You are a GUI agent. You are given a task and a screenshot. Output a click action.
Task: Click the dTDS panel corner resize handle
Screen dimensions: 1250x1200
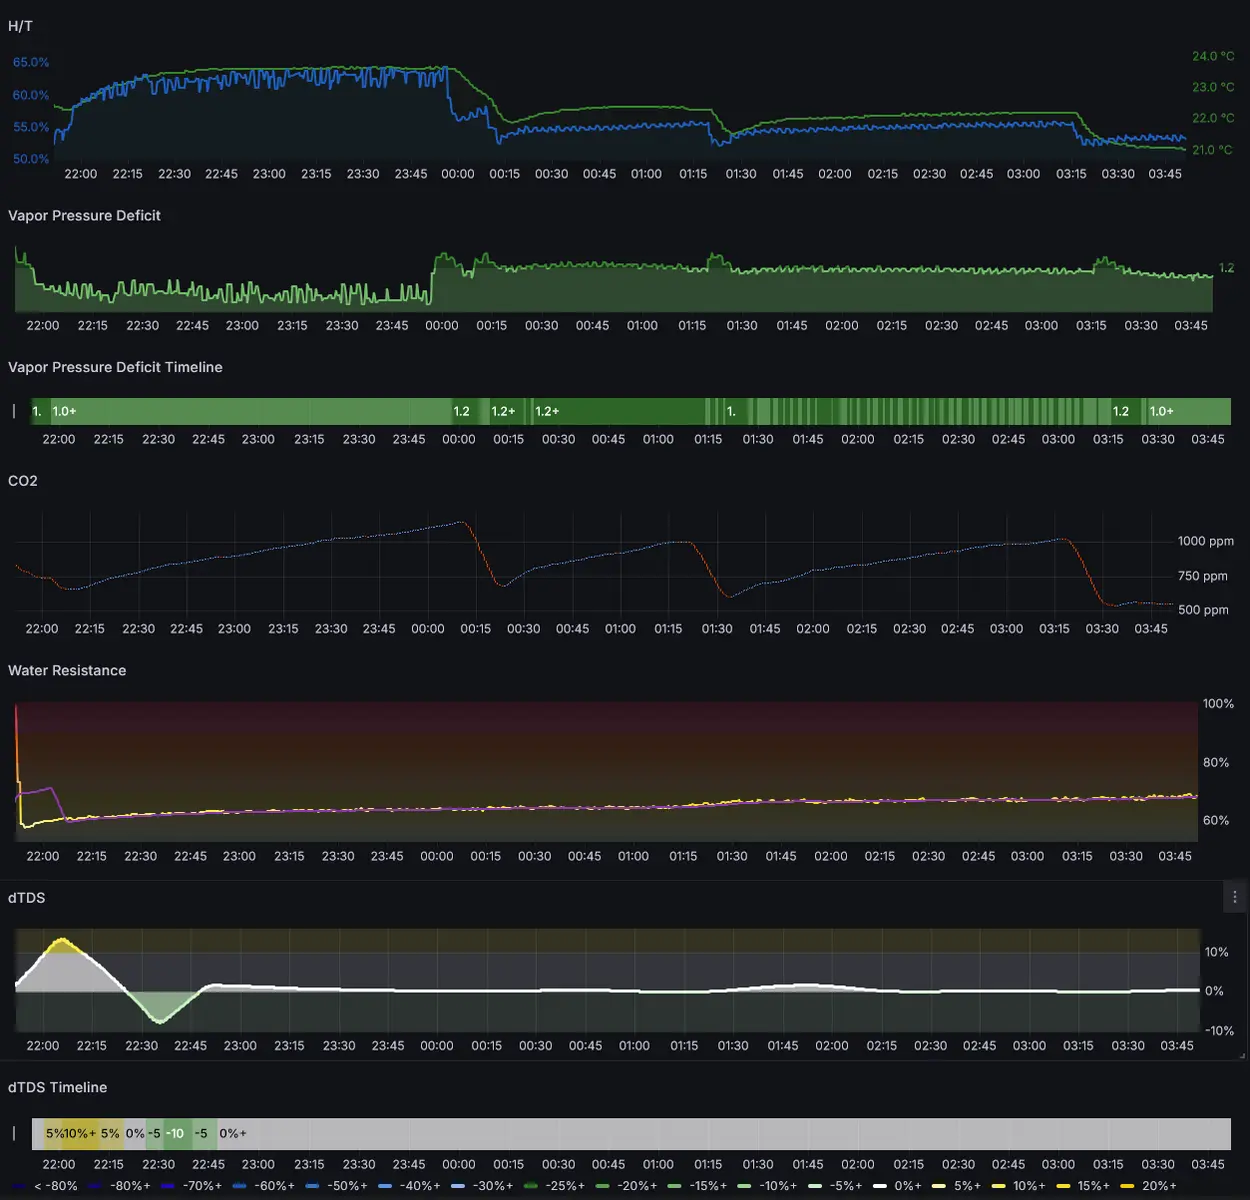[1243, 1055]
